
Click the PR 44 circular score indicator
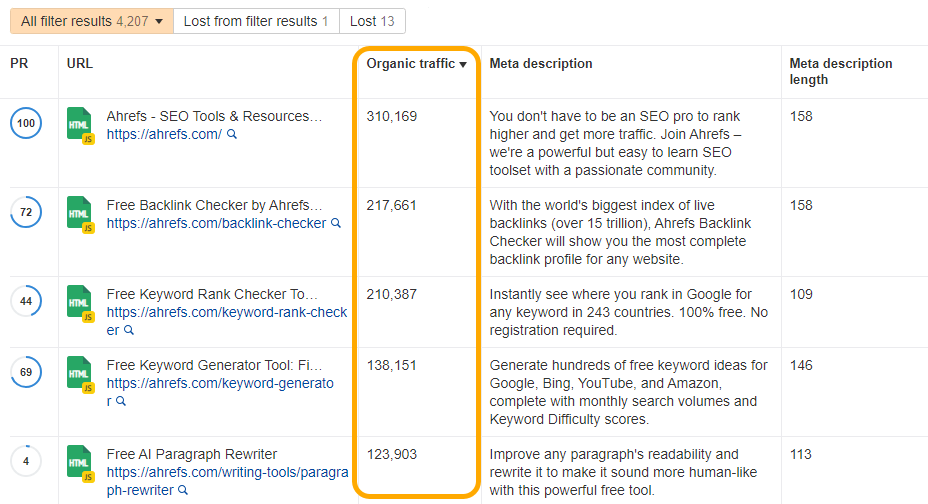26,302
